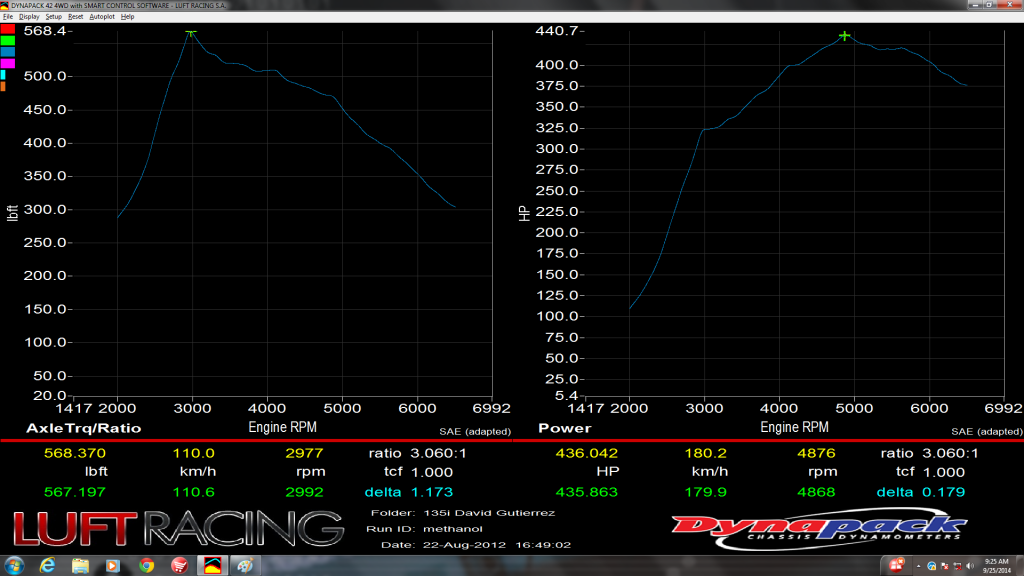
Task: Click the peak power marker on graph
Action: [845, 36]
